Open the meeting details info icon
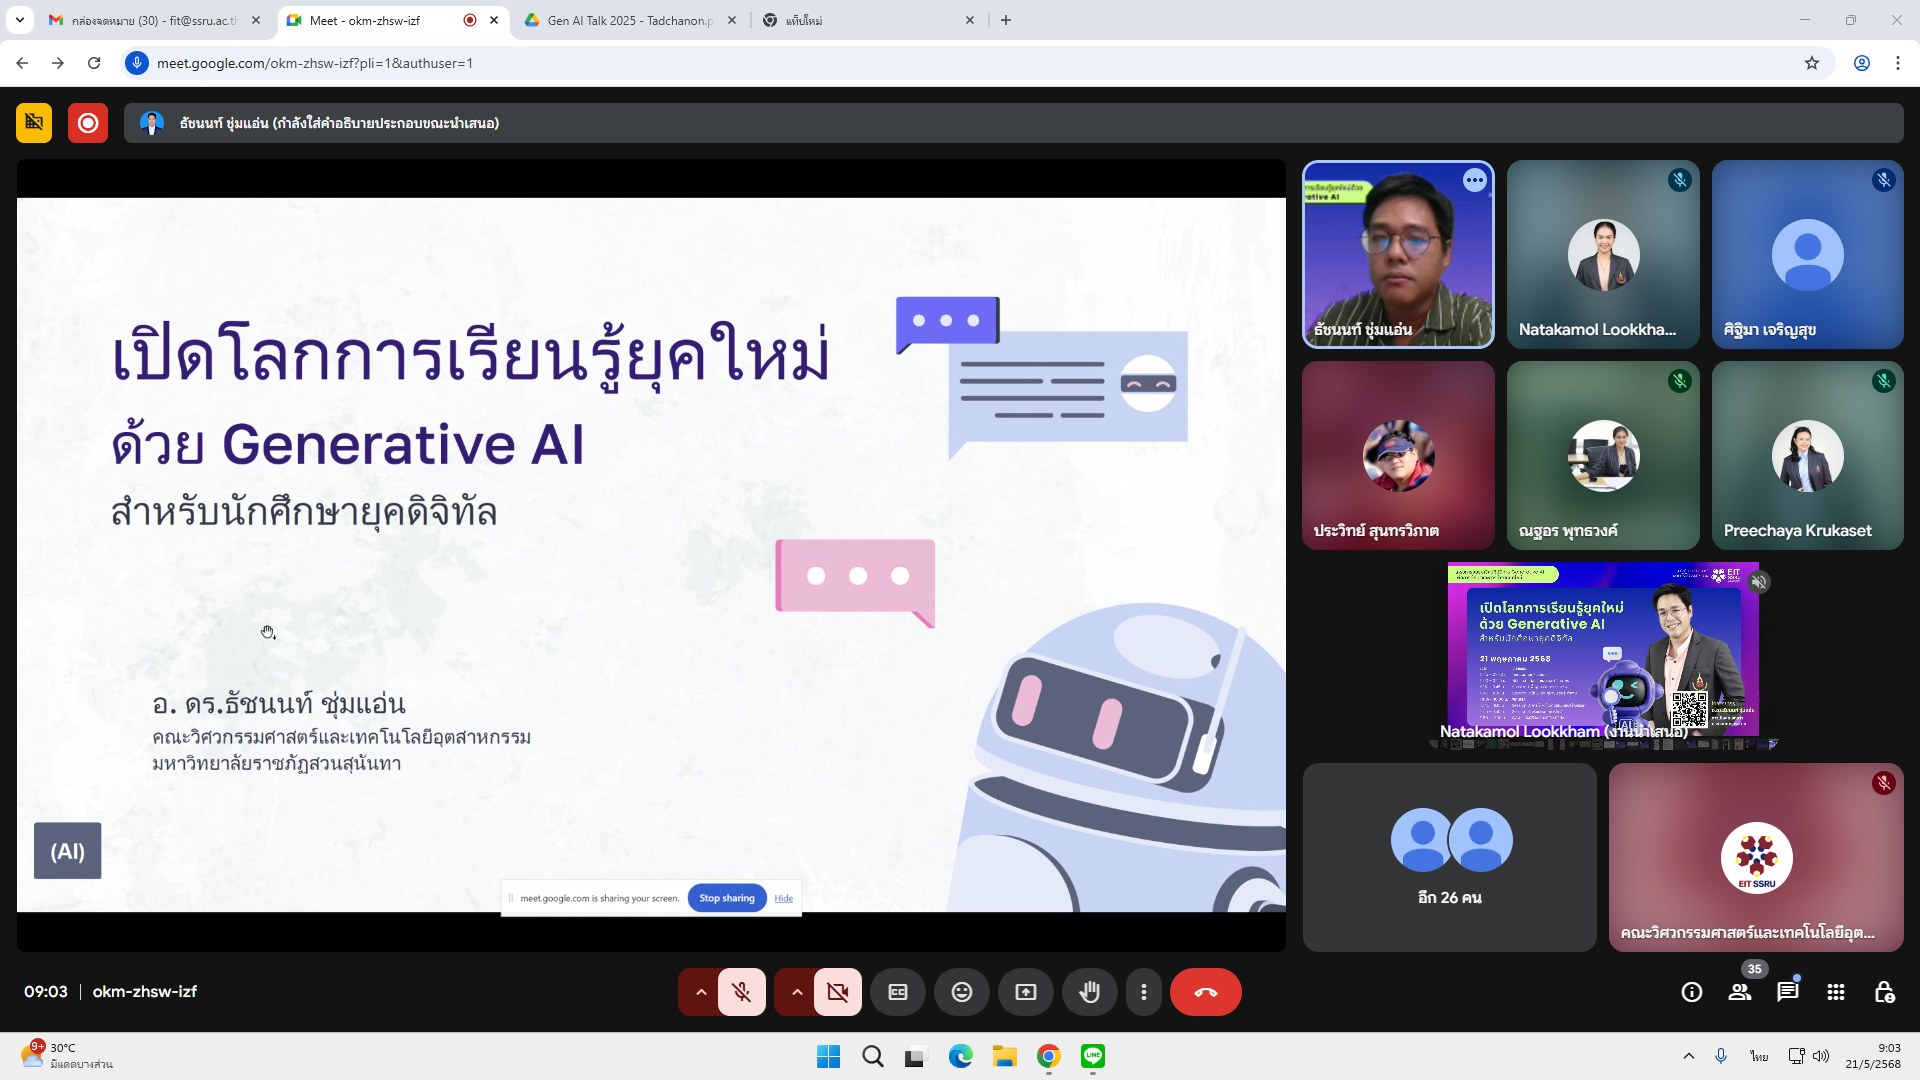This screenshot has width=1920, height=1080. (x=1691, y=992)
